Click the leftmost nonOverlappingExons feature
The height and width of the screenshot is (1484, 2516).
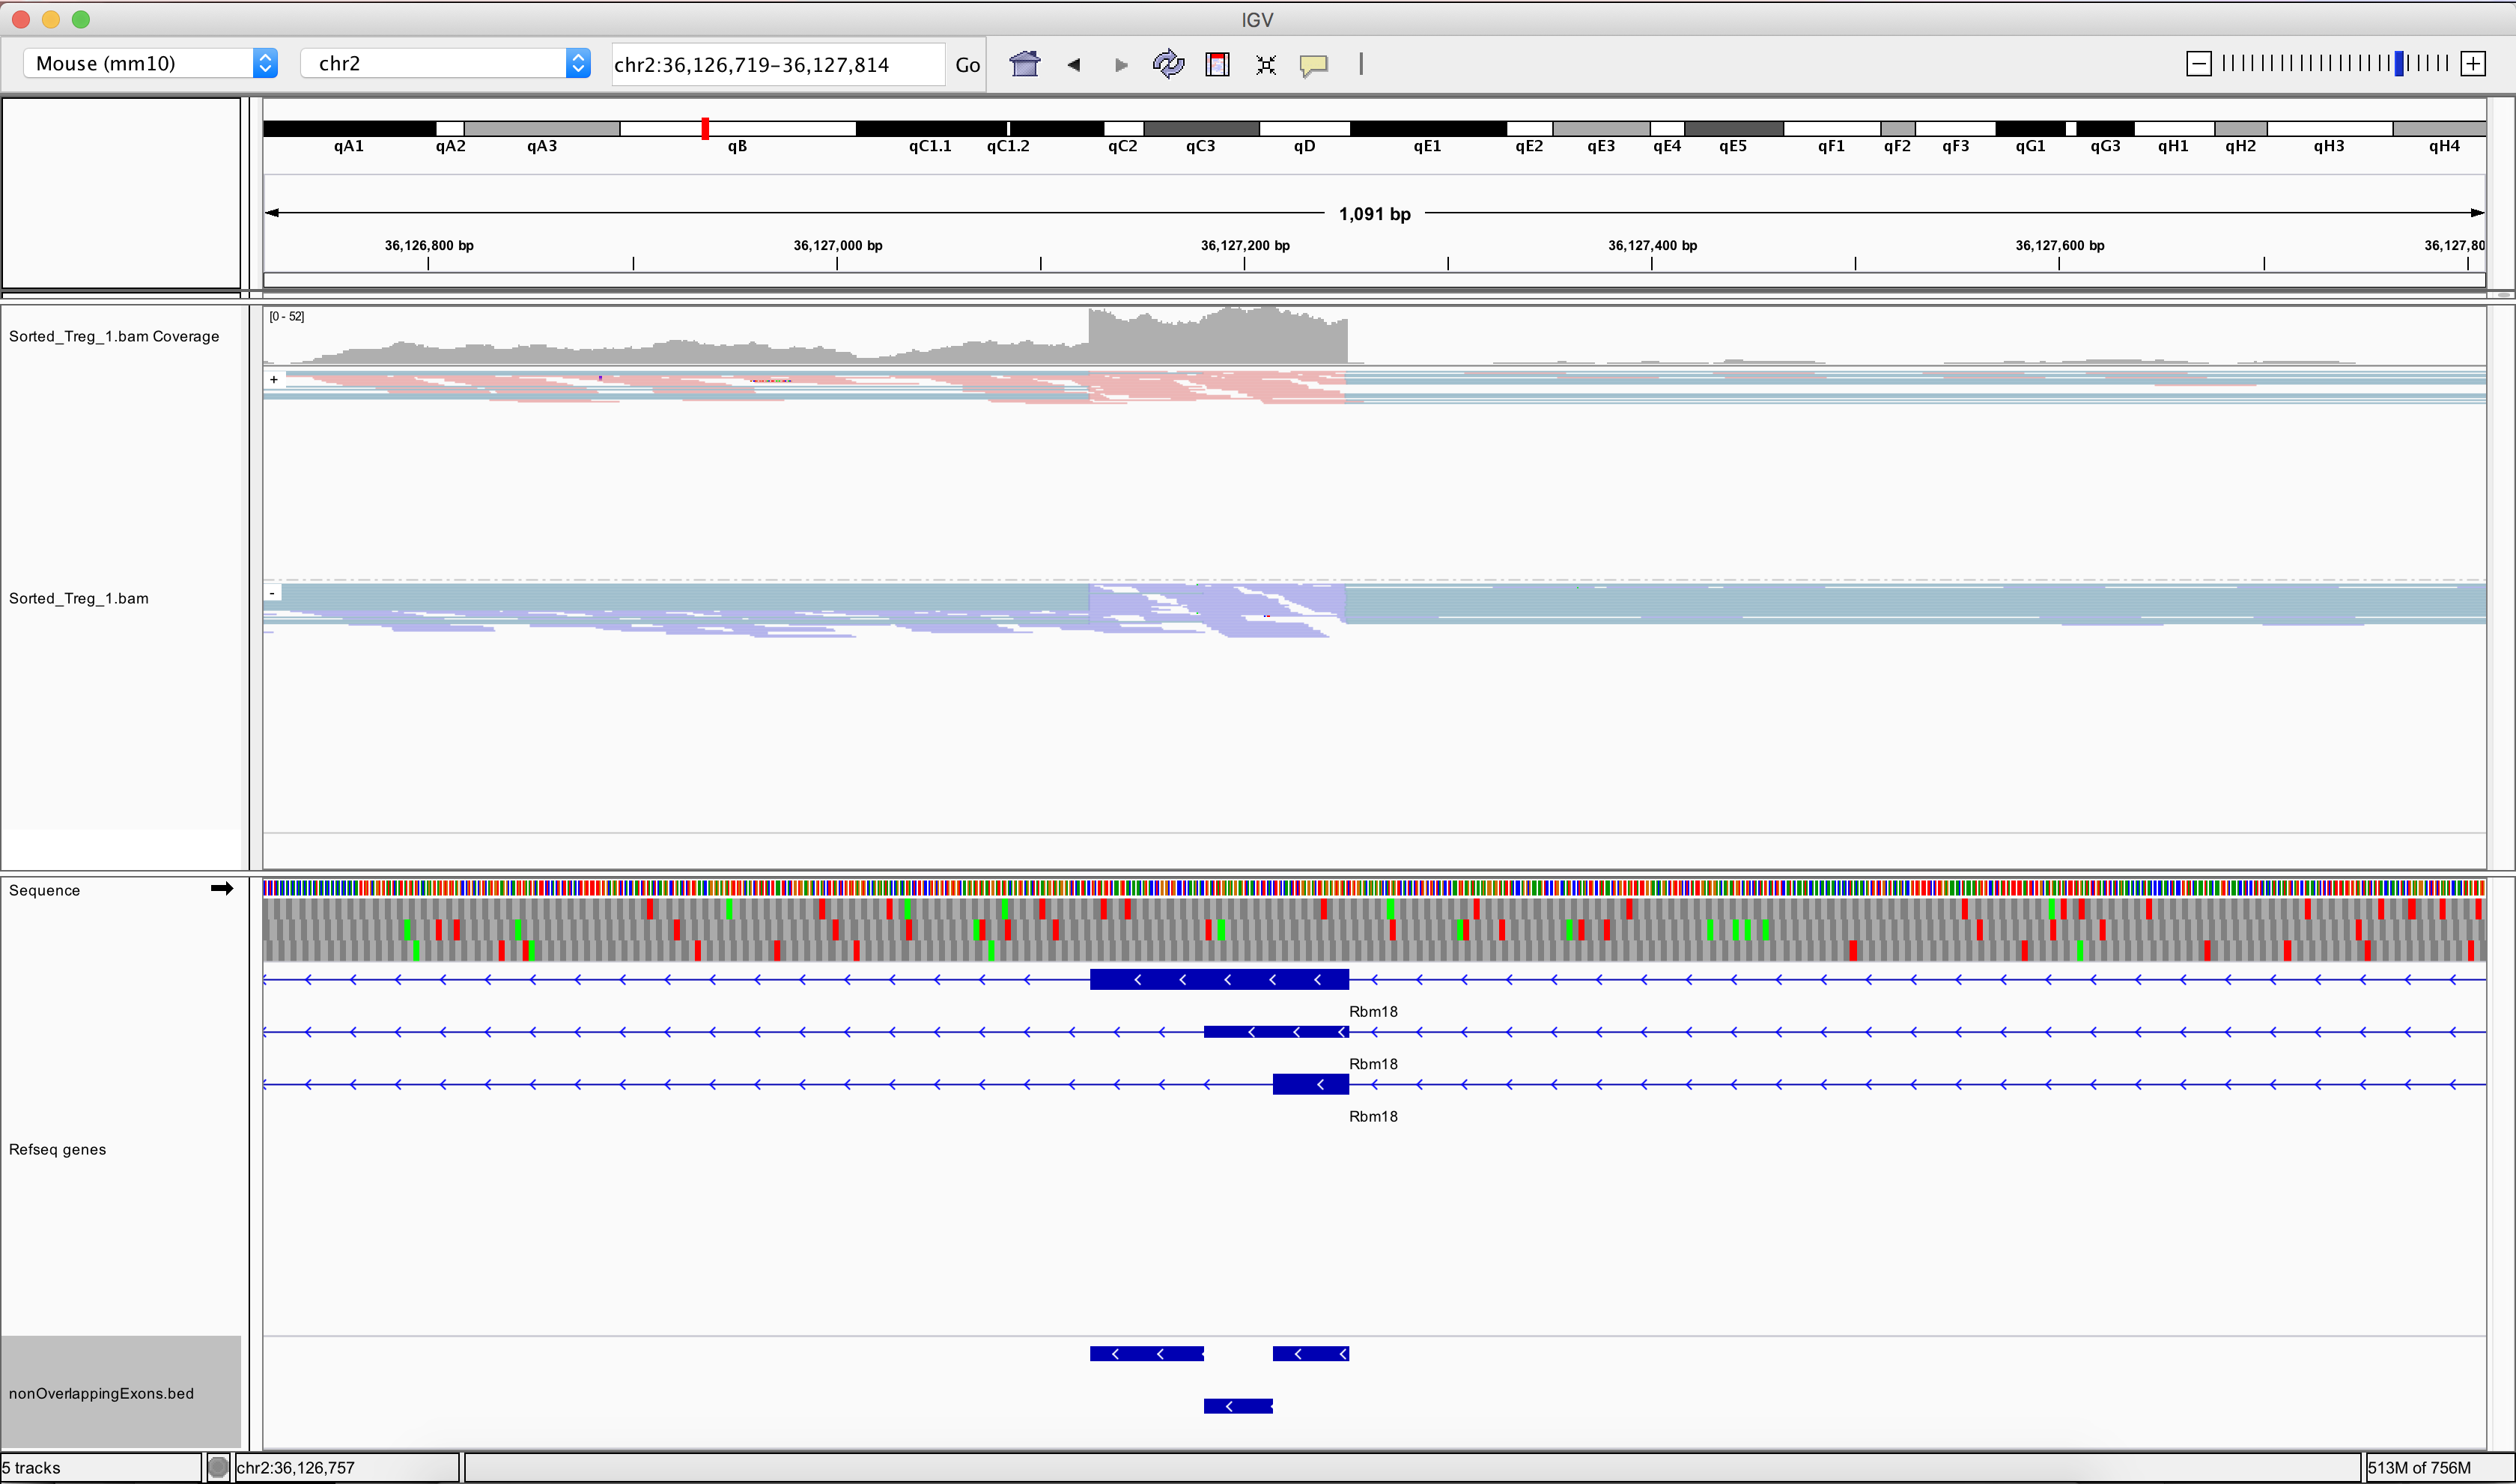pyautogui.click(x=1147, y=1354)
